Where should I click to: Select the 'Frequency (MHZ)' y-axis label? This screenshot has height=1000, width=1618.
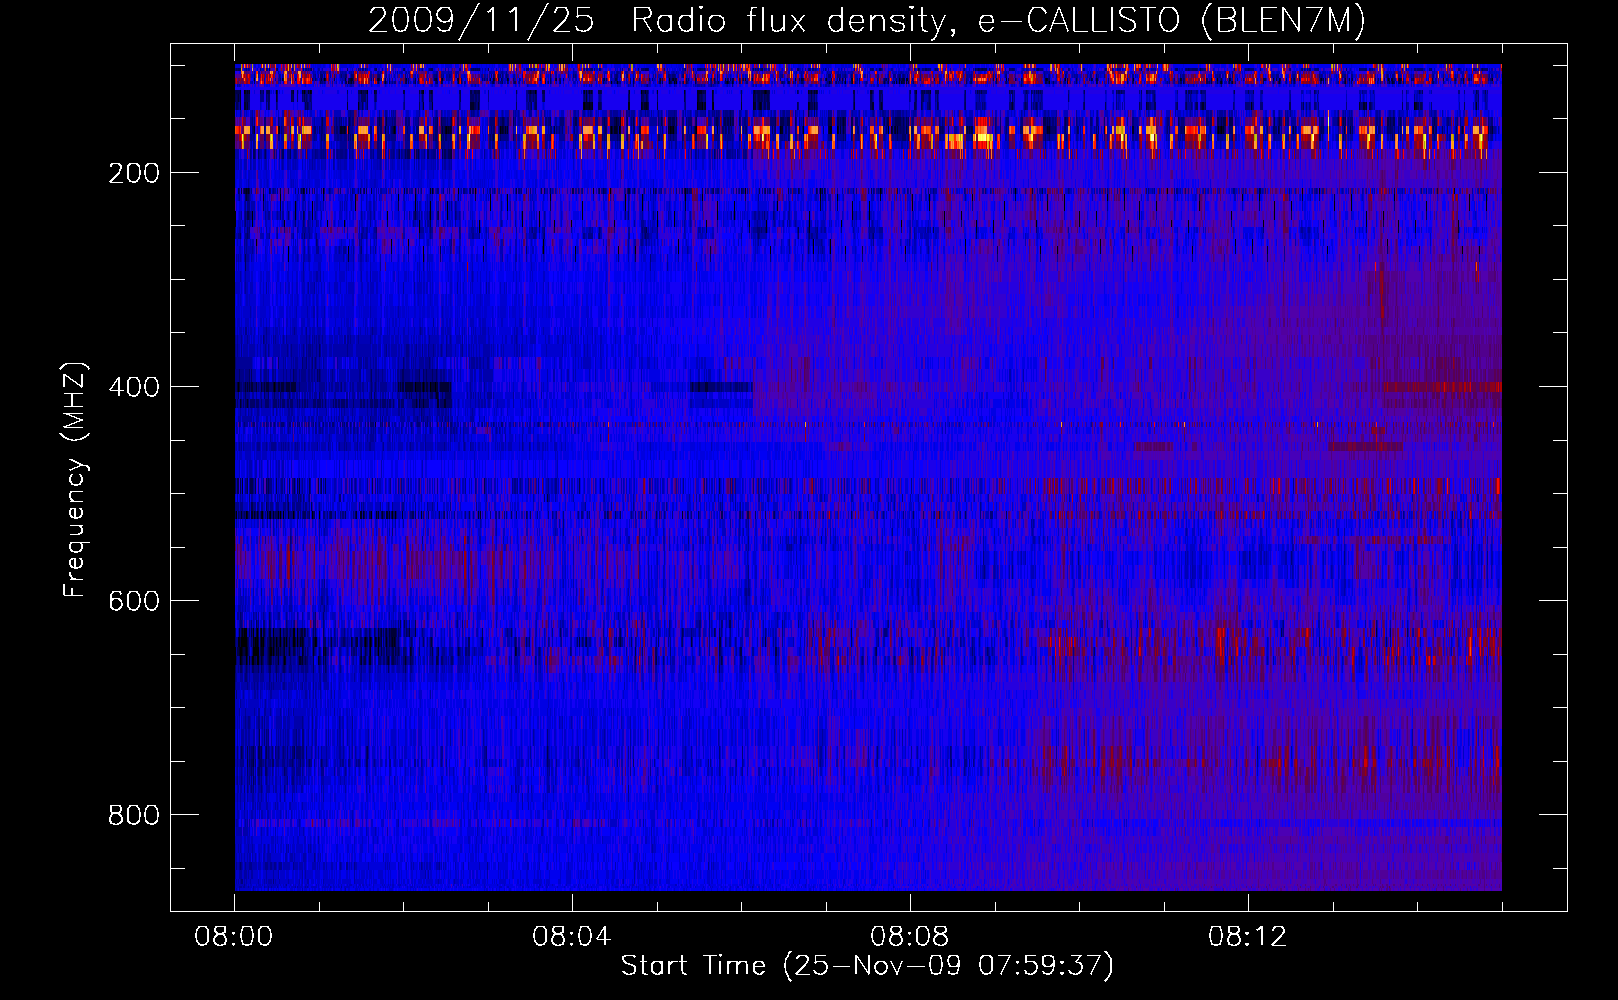tap(75, 480)
